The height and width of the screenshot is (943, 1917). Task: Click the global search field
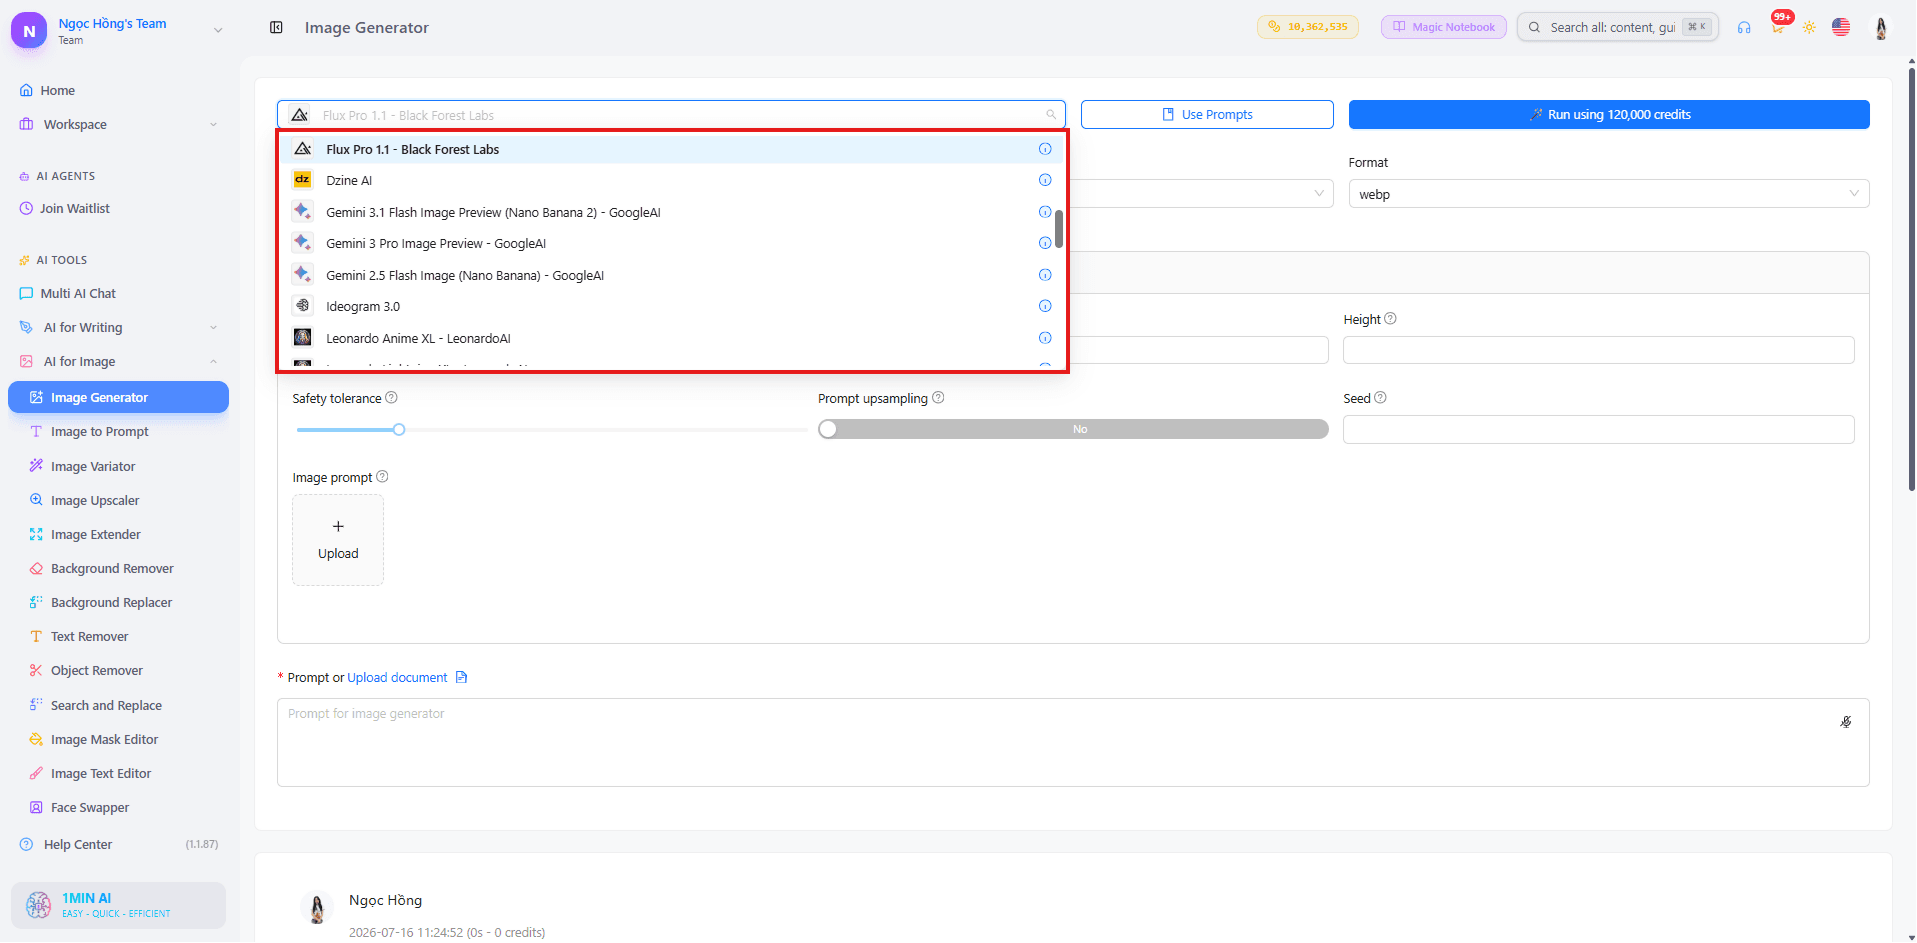click(1618, 27)
